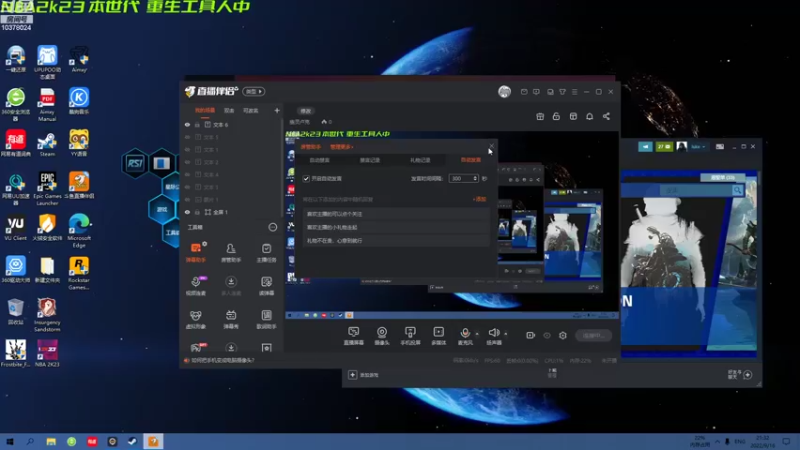
Task: Toggle visibility eye of 文本 2 layer
Action: click(187, 162)
